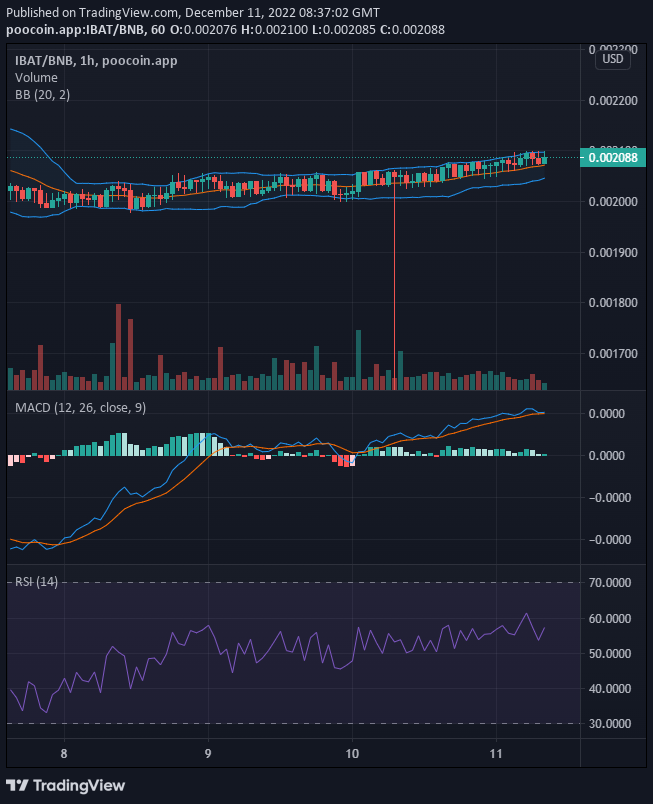Click the poocoin.app:IBAT/BNB OHLC header line

click(226, 30)
